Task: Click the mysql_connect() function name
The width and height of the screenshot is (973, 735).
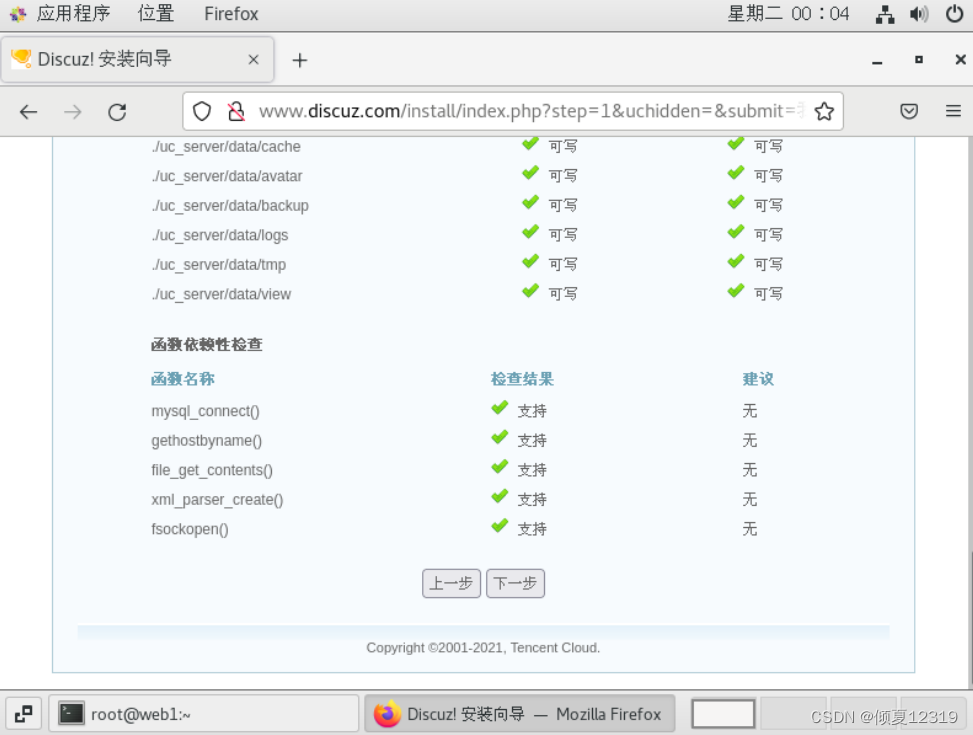Action: pos(205,411)
